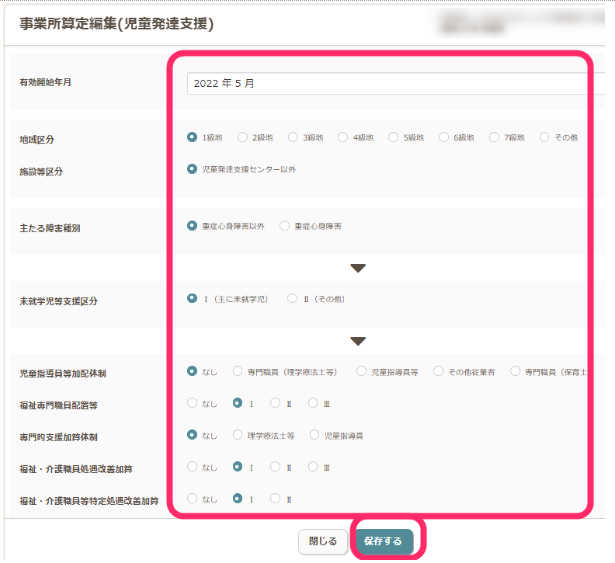Select 専門職員（理学療法士等） for 児童指導員等加配体制
615x563 pixels.
[x=238, y=371]
